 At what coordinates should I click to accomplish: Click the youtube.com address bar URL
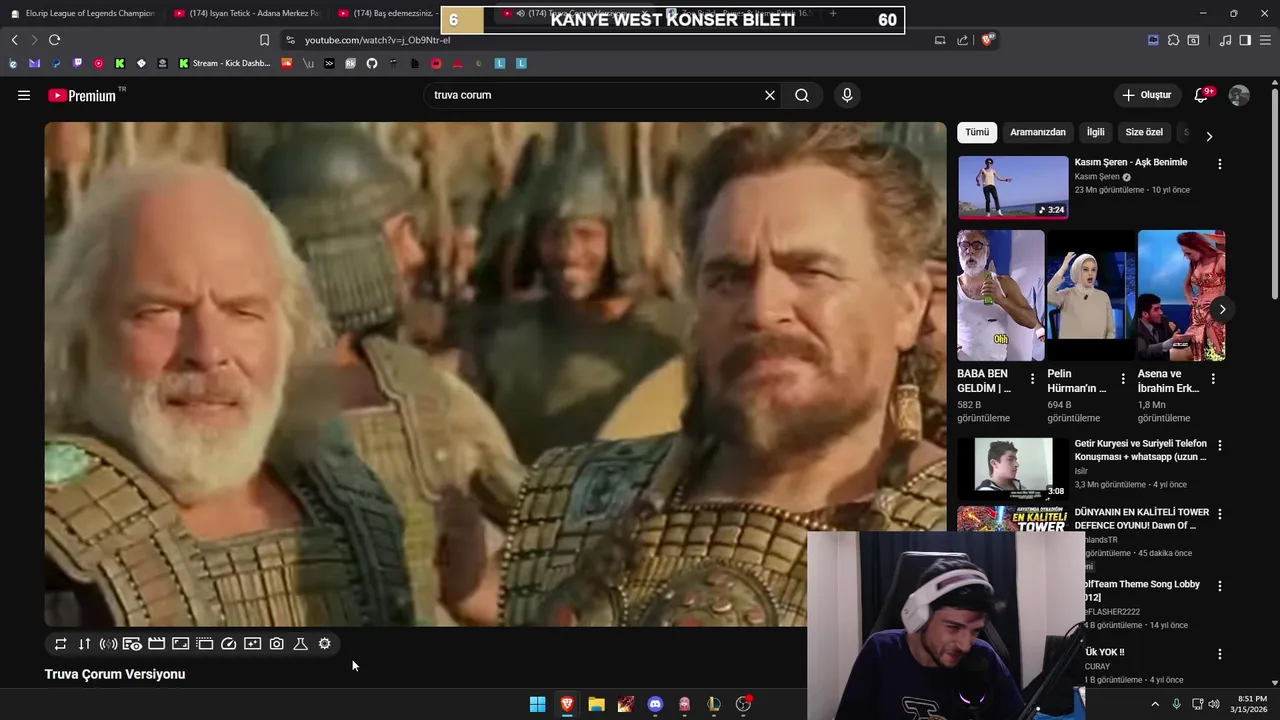click(x=377, y=40)
